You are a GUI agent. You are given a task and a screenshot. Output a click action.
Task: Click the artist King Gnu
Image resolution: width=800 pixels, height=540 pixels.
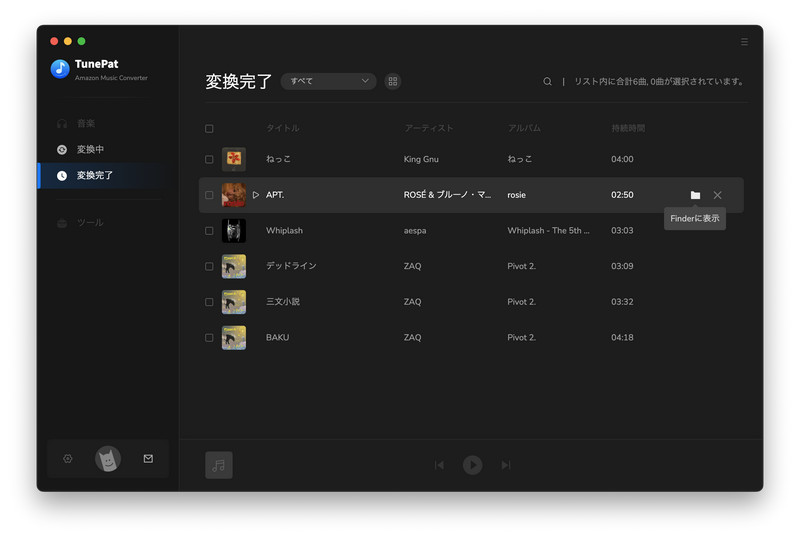[x=421, y=159]
